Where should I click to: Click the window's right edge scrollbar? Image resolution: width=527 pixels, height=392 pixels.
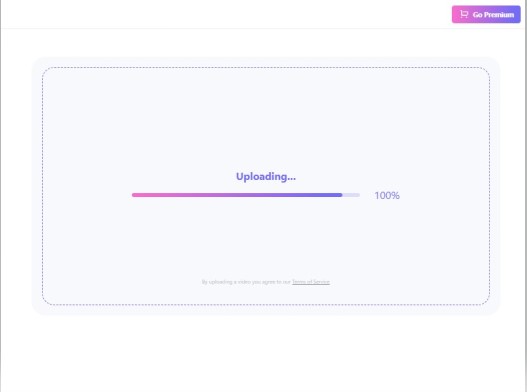pos(526,196)
